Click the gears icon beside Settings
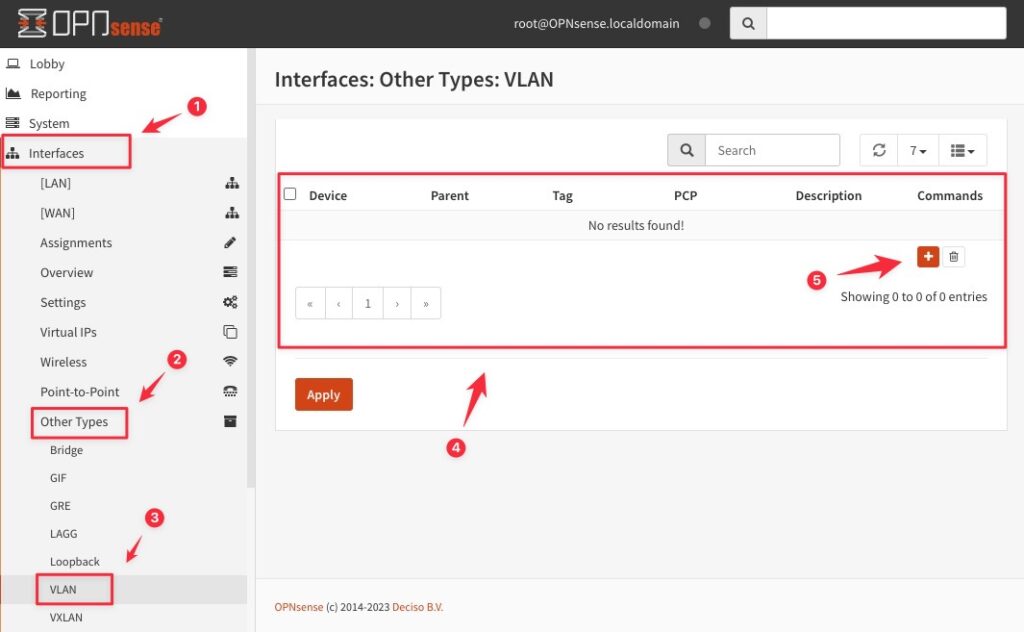1024x632 pixels. click(x=231, y=302)
